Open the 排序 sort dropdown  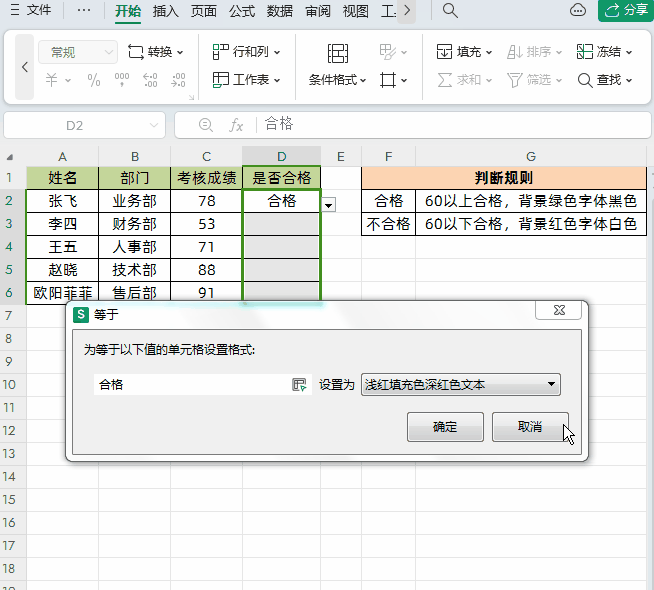click(x=534, y=52)
